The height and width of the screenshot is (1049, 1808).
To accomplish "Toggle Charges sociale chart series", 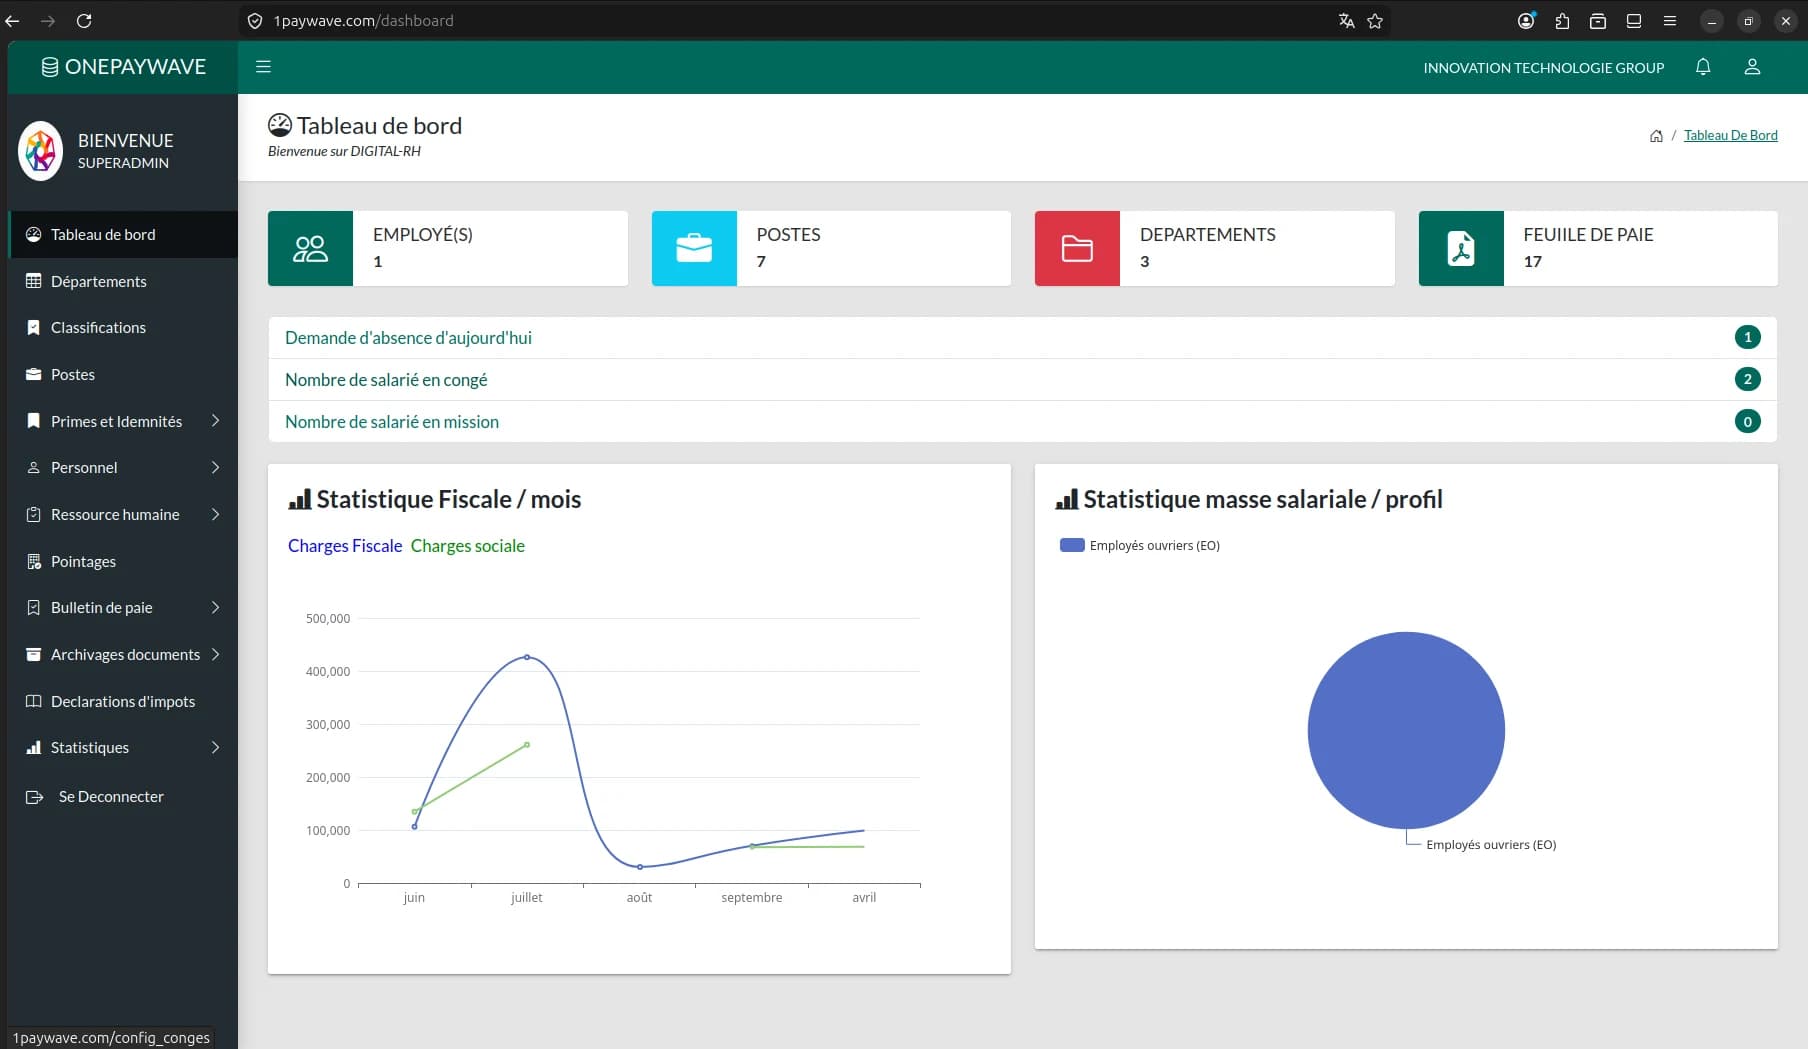I will click(x=467, y=546).
